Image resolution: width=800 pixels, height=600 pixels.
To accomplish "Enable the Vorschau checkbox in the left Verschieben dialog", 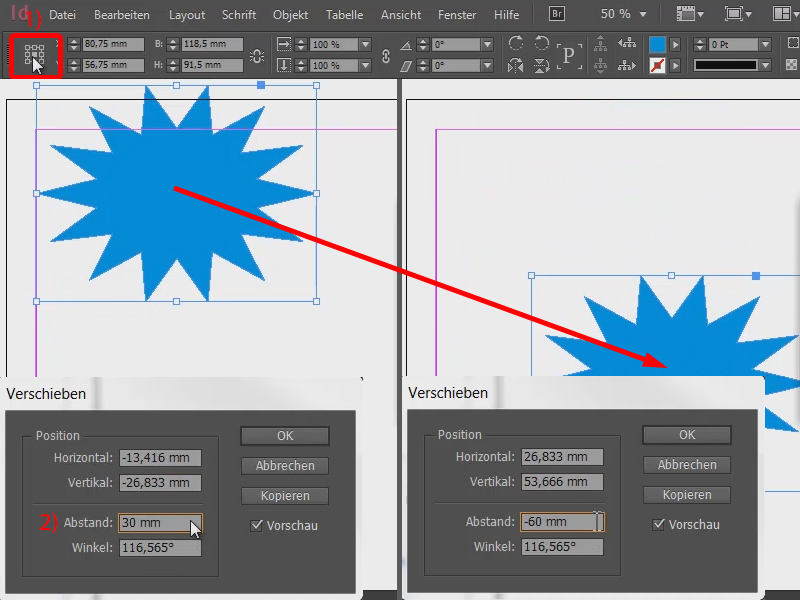I will (x=255, y=524).
